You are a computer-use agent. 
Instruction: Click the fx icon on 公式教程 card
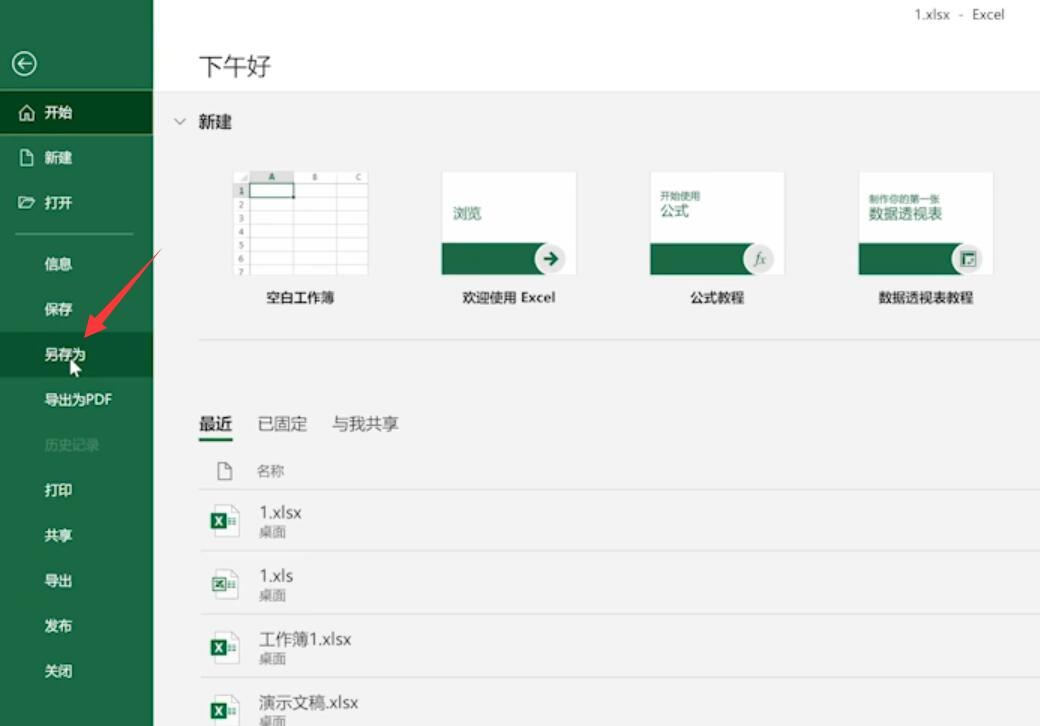(x=759, y=259)
